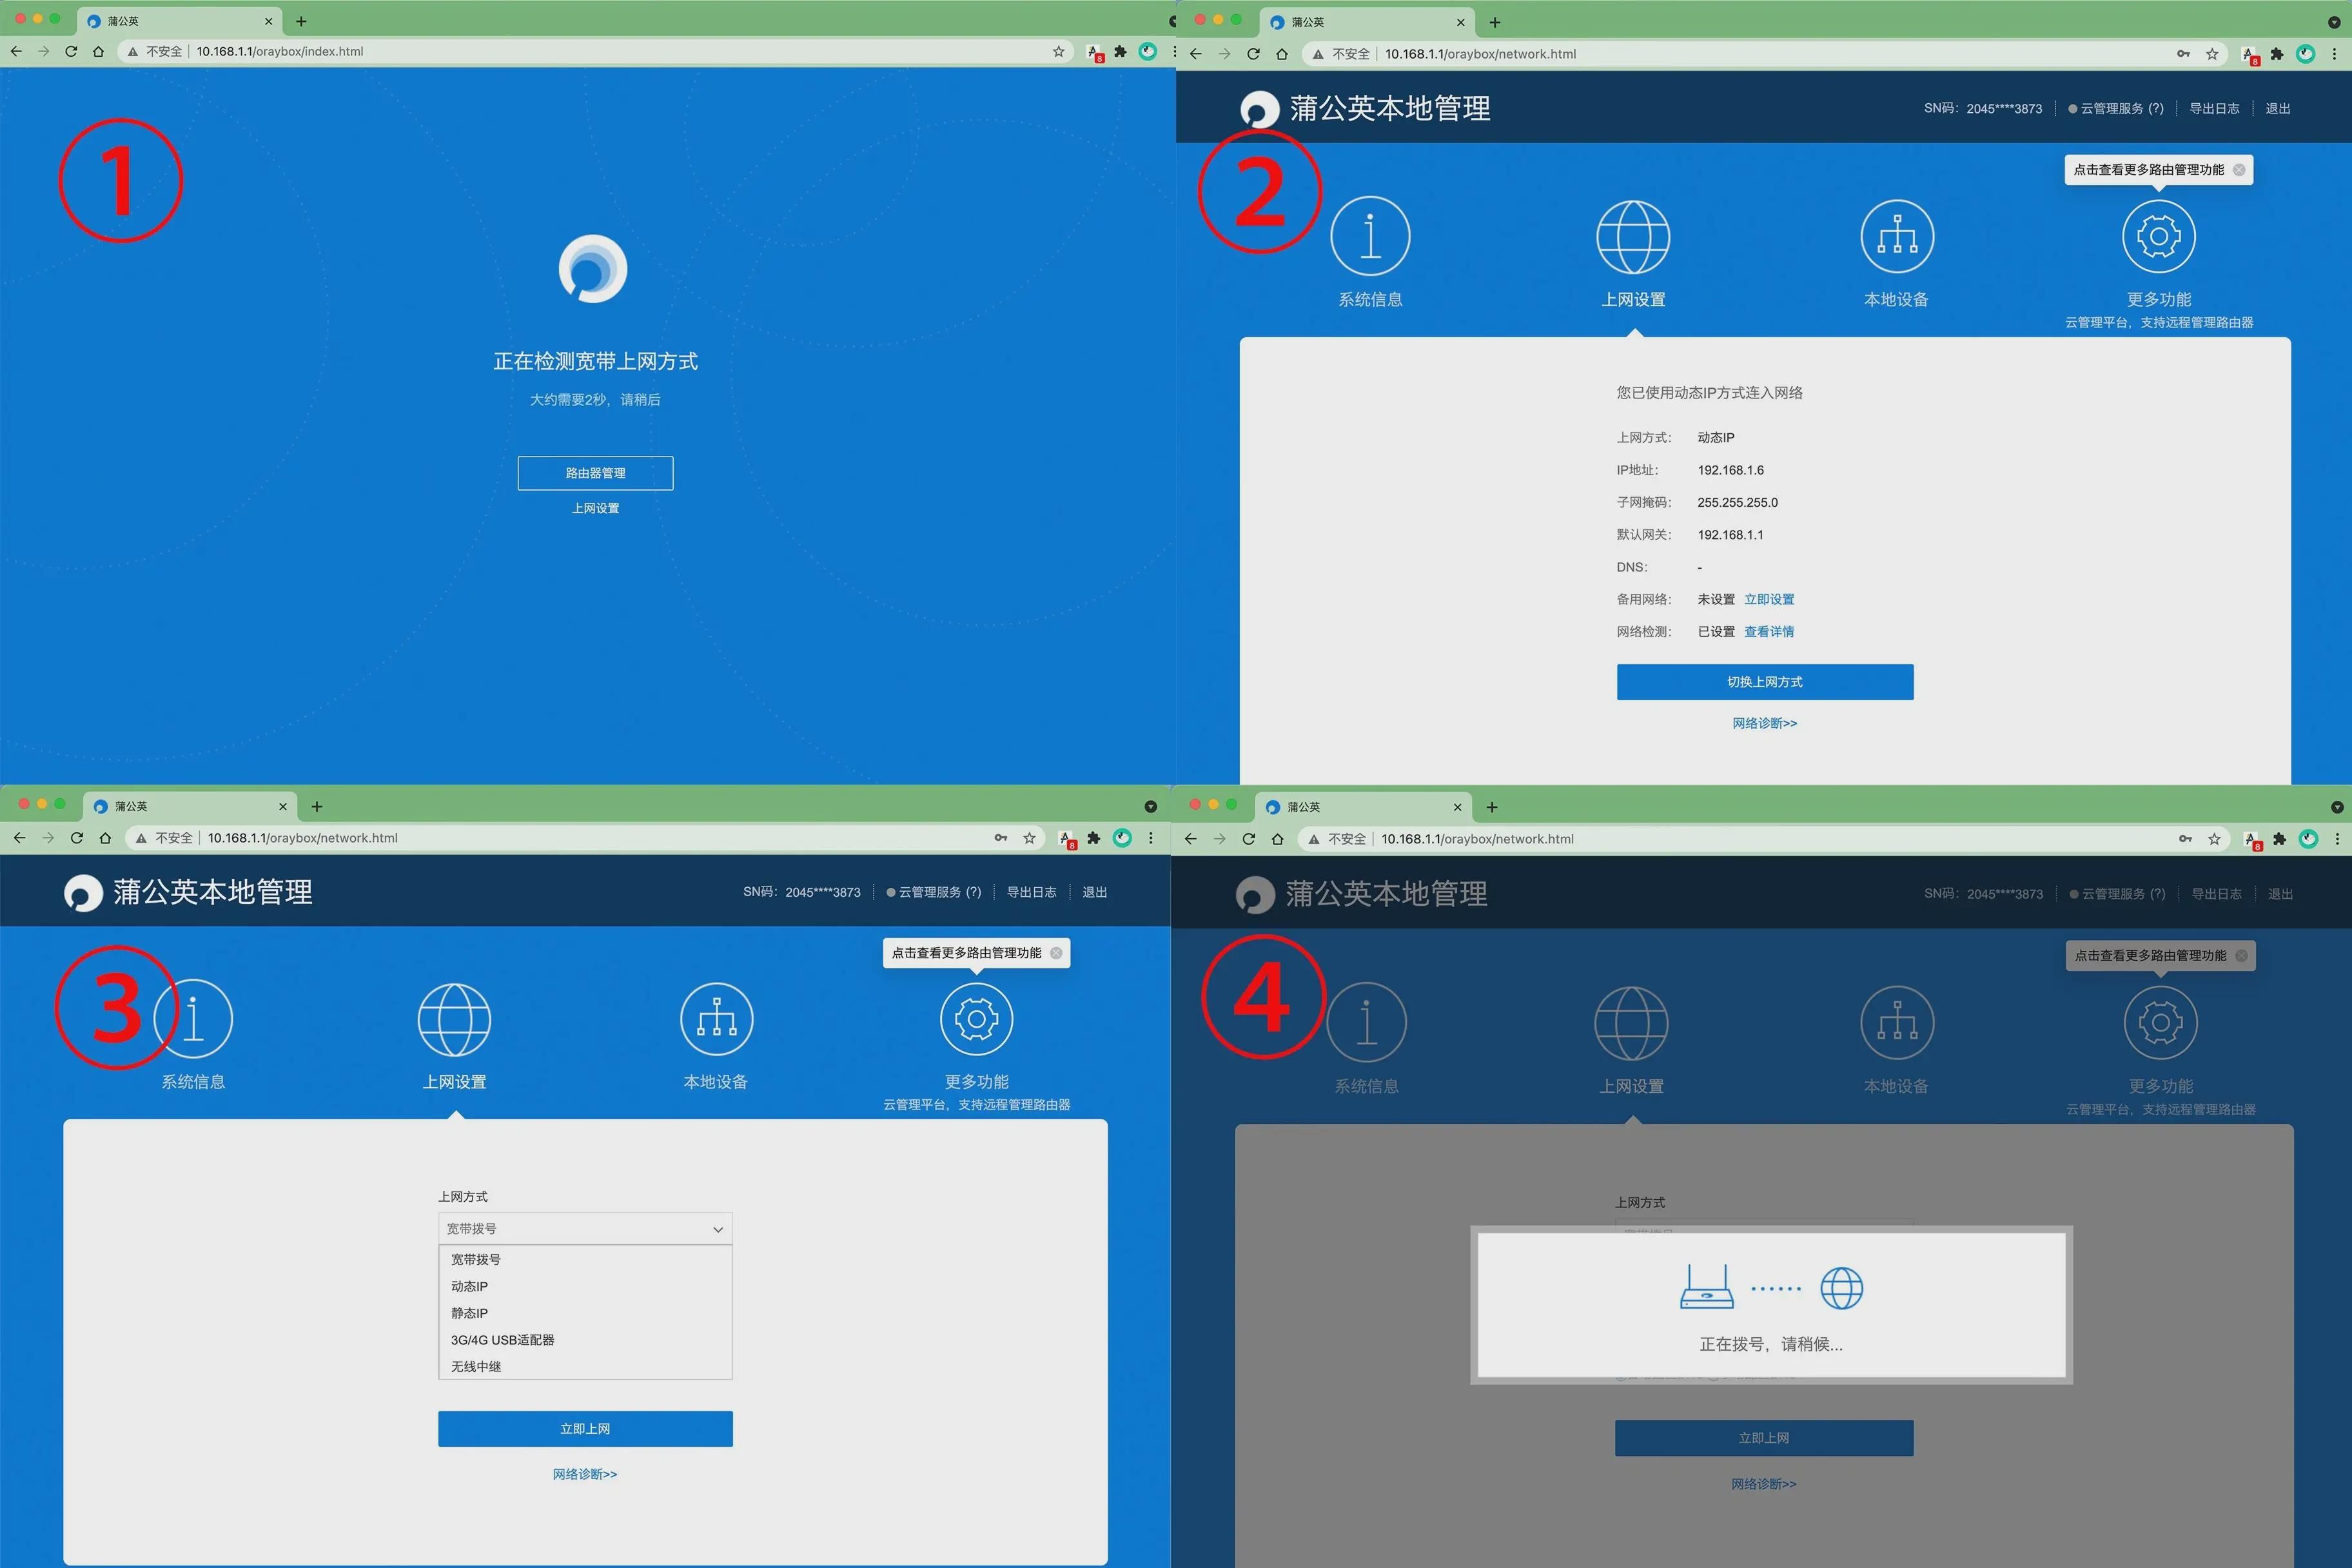Click 云管理服务 in window 2 header
Screen dimensions: 2352x1568
tap(2117, 108)
